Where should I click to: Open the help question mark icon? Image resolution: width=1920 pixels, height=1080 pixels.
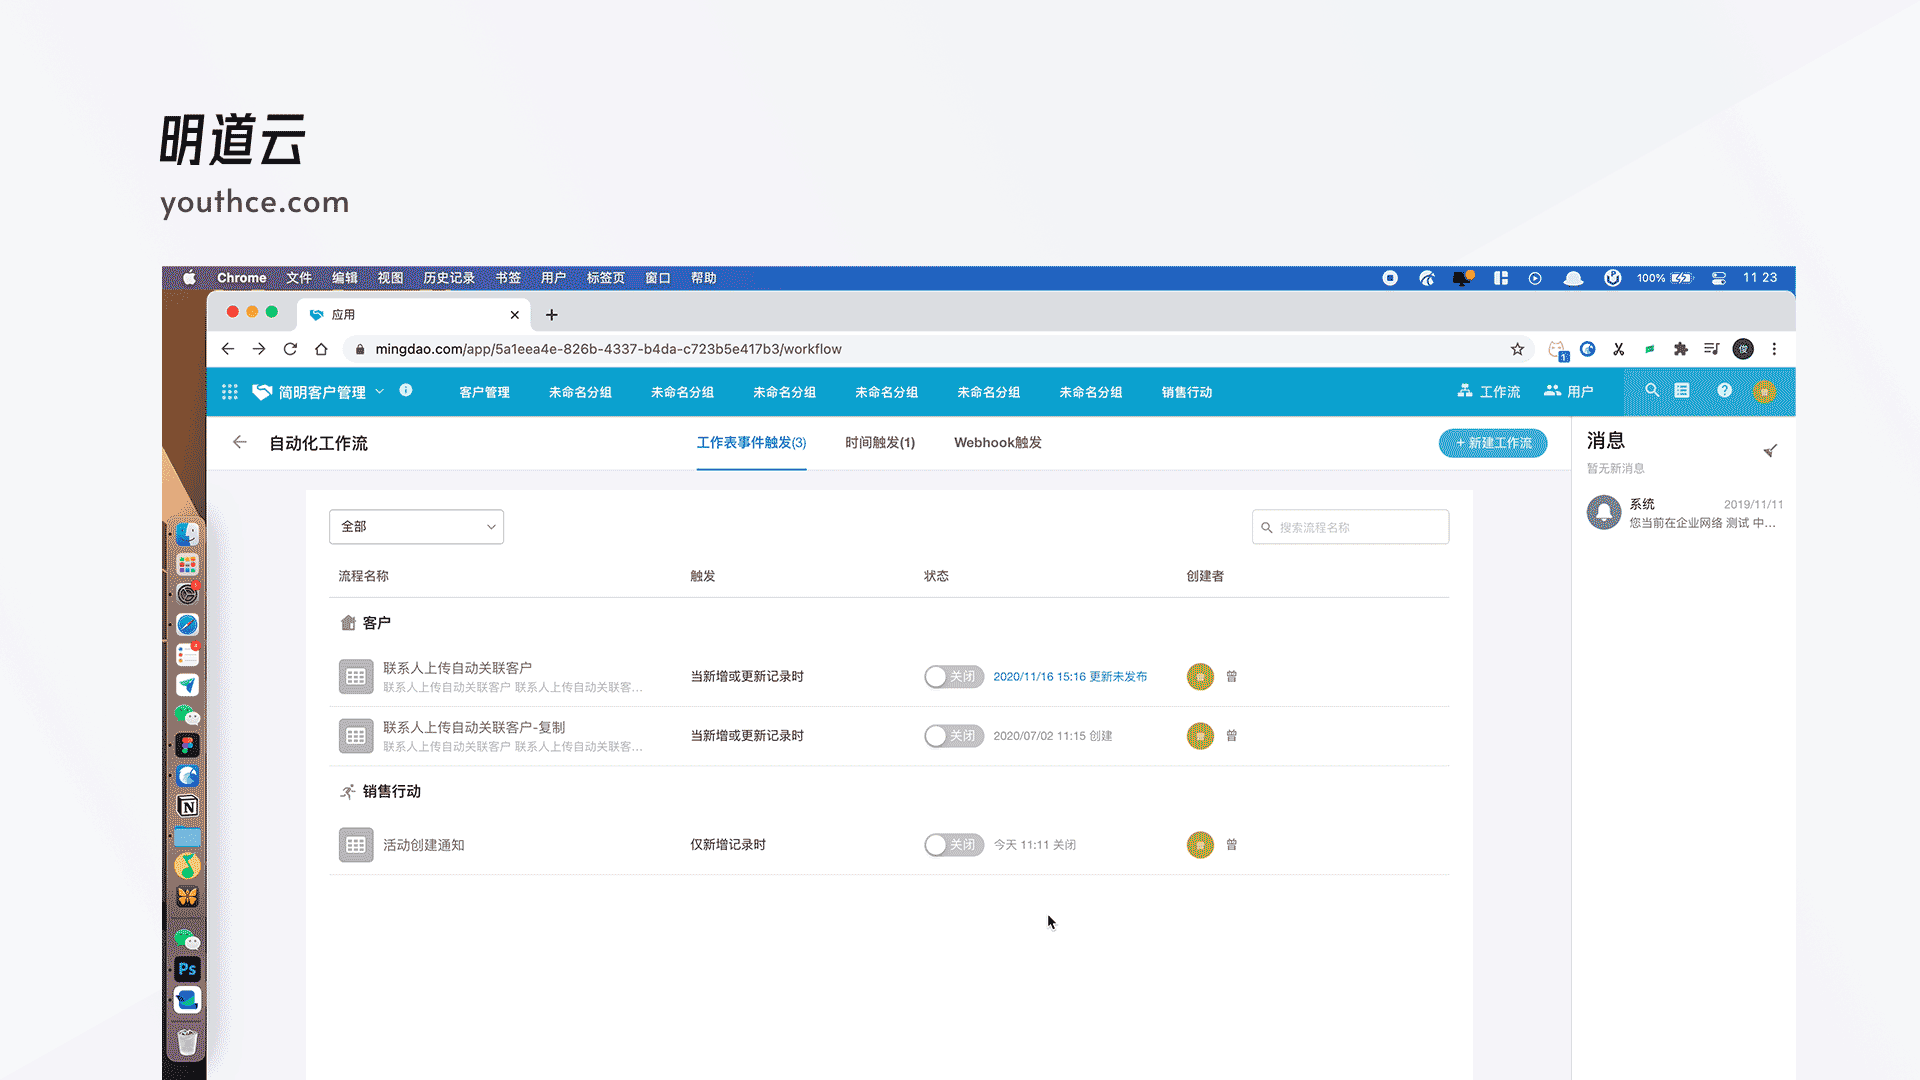pyautogui.click(x=1724, y=391)
